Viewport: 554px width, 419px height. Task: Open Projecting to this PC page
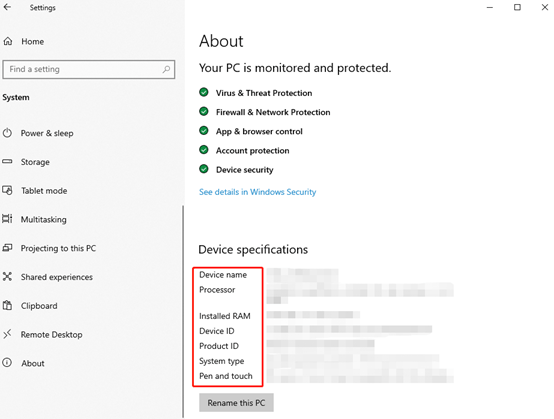[x=58, y=248]
